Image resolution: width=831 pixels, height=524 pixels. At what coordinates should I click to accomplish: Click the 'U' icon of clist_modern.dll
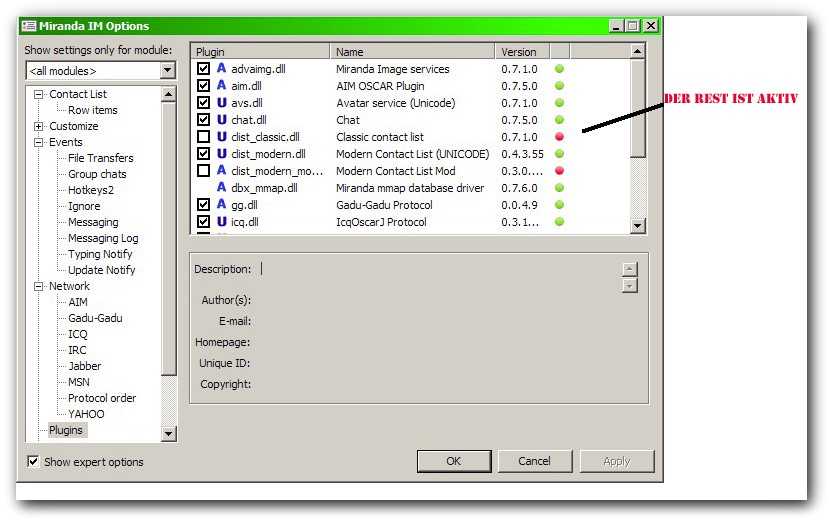pos(222,154)
